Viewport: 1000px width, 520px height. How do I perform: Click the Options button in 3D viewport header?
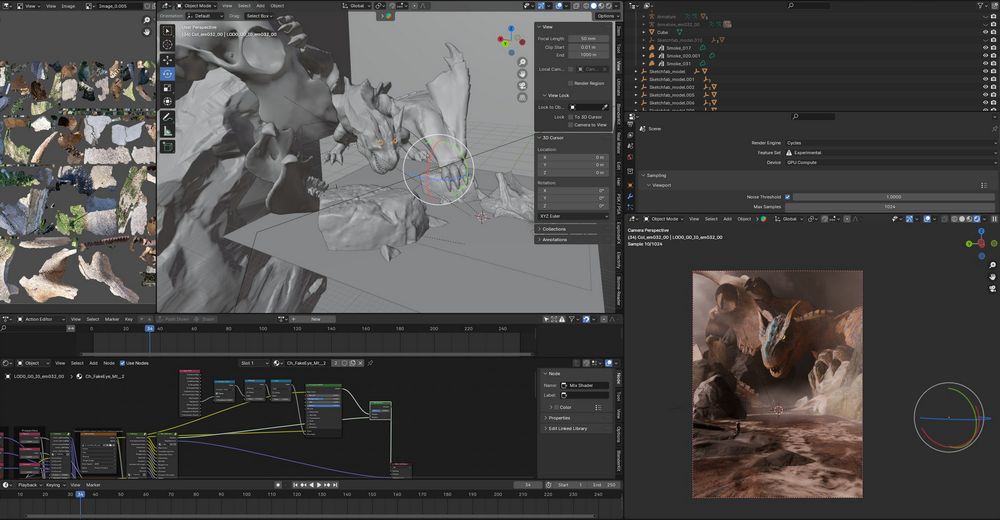coord(606,16)
